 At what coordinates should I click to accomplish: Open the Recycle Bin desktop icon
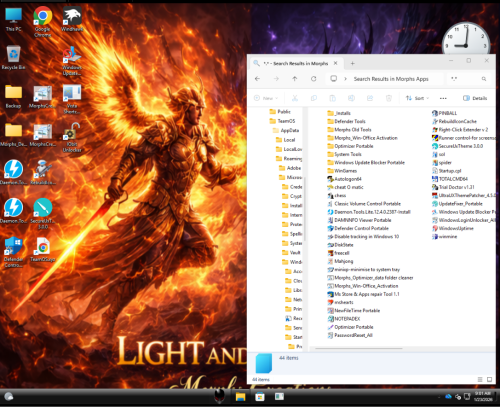click(13, 58)
